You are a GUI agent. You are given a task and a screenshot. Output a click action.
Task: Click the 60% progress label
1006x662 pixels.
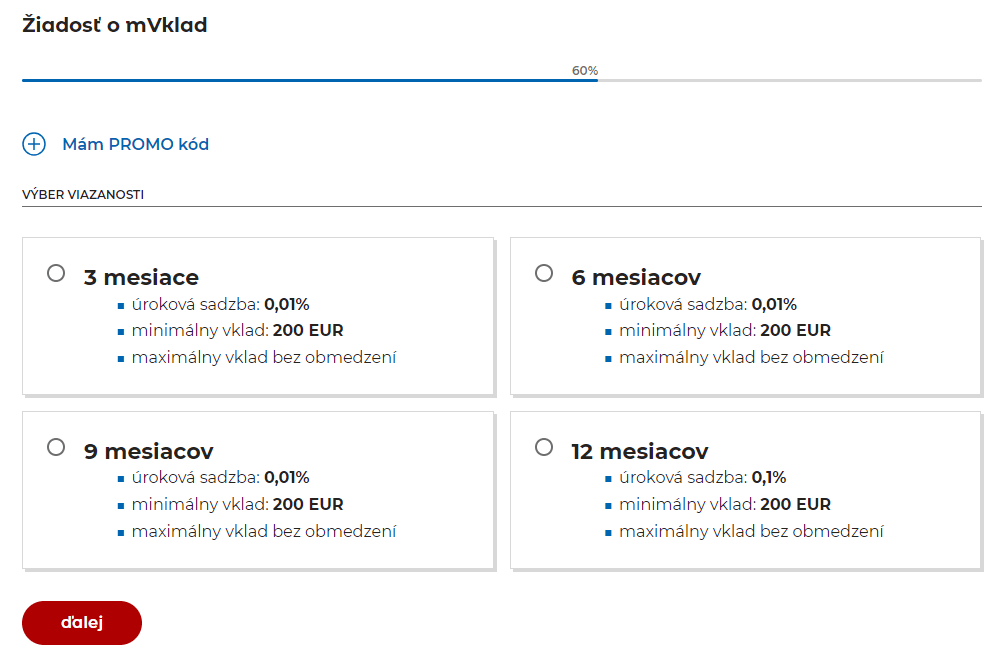(x=585, y=71)
